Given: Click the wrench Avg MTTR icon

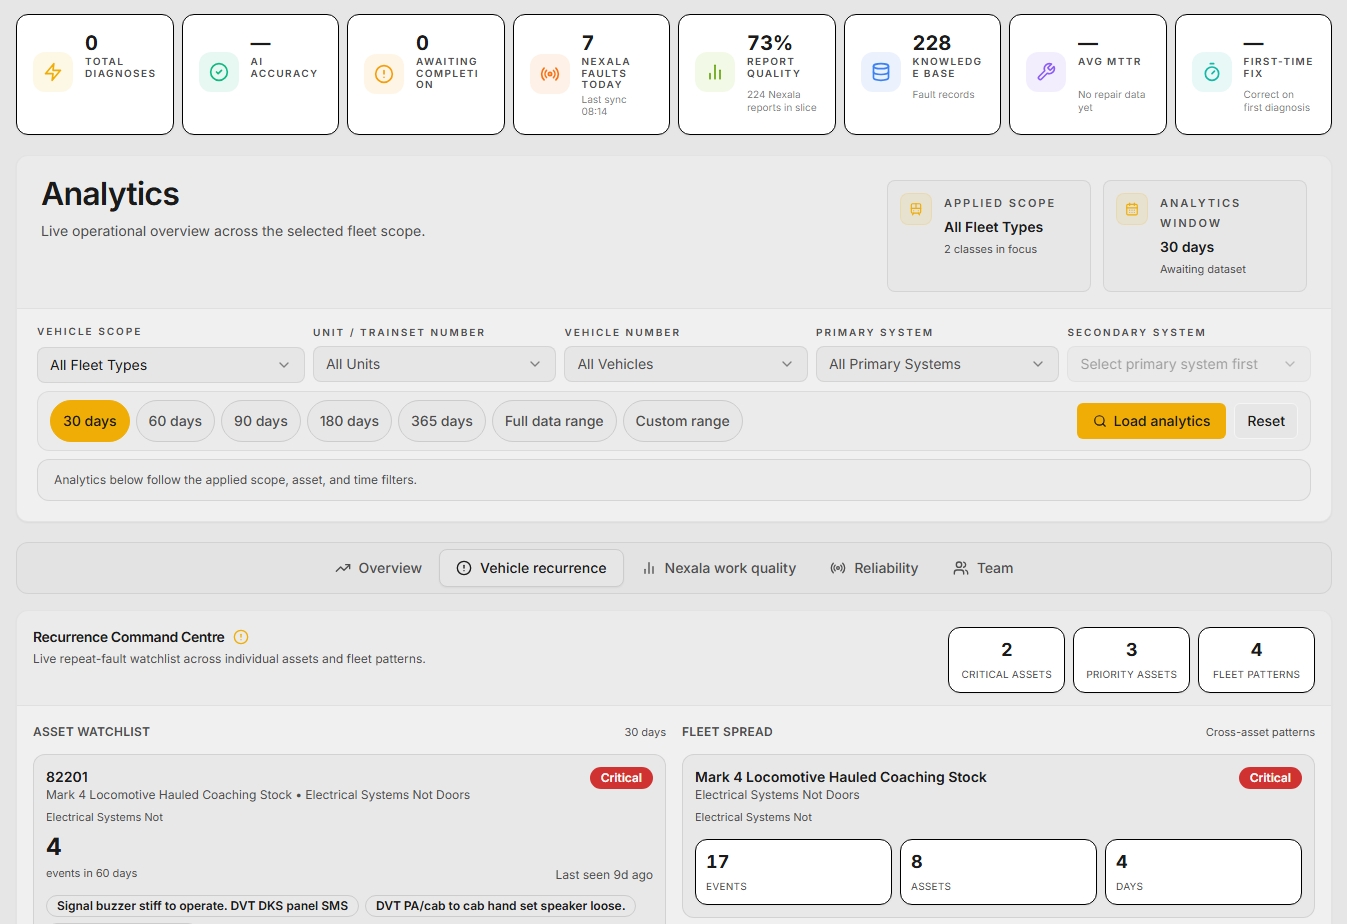Looking at the screenshot, I should pos(1046,72).
